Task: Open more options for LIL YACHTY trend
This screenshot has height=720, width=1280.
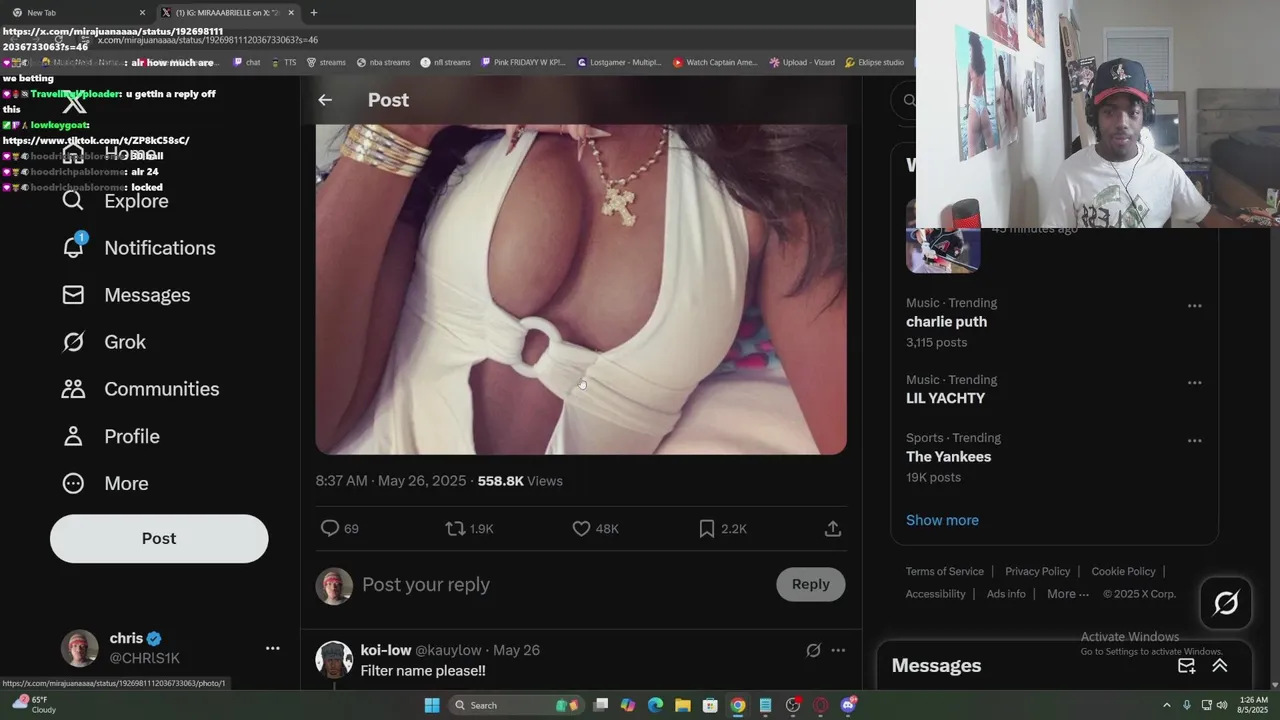Action: 1194,383
